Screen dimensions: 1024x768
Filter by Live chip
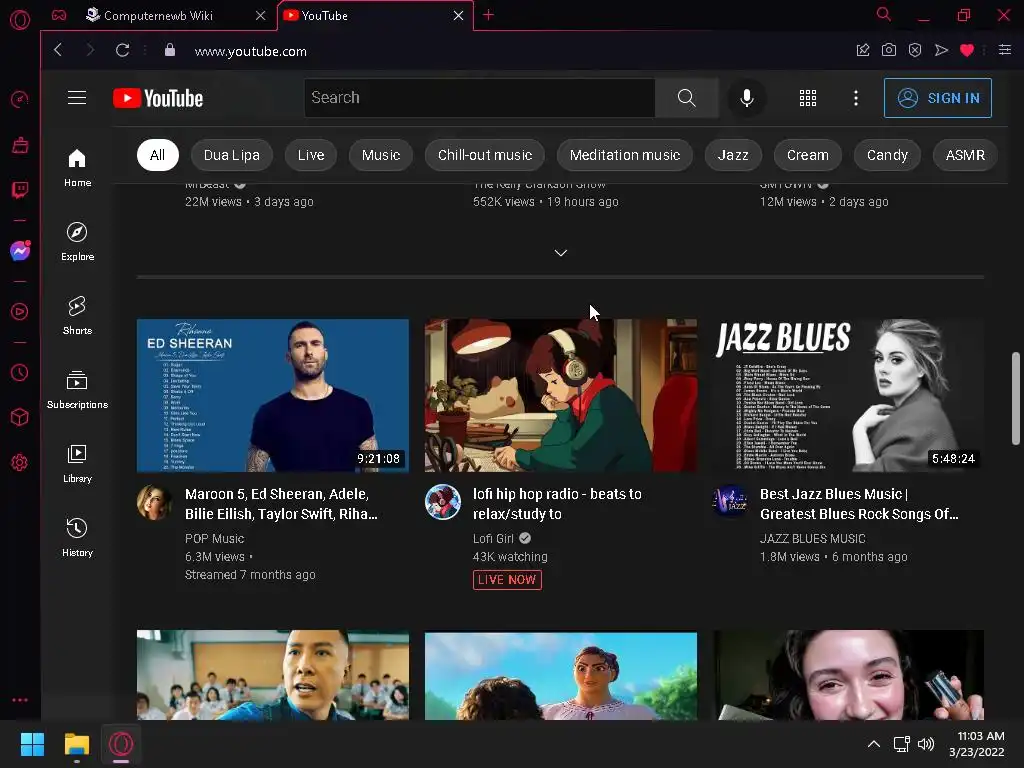311,155
